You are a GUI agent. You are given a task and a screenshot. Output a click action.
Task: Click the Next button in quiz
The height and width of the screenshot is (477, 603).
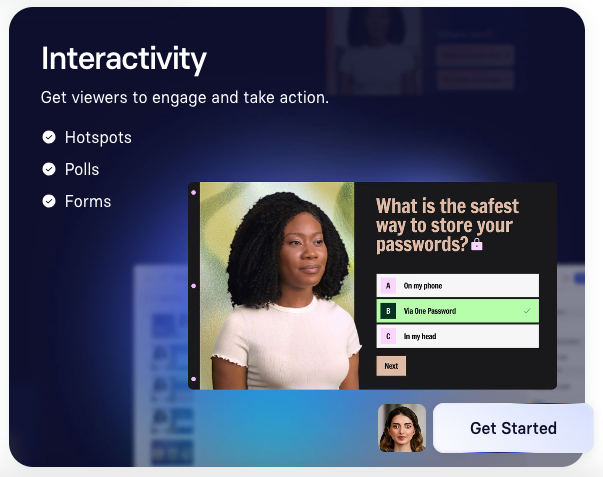(x=391, y=366)
